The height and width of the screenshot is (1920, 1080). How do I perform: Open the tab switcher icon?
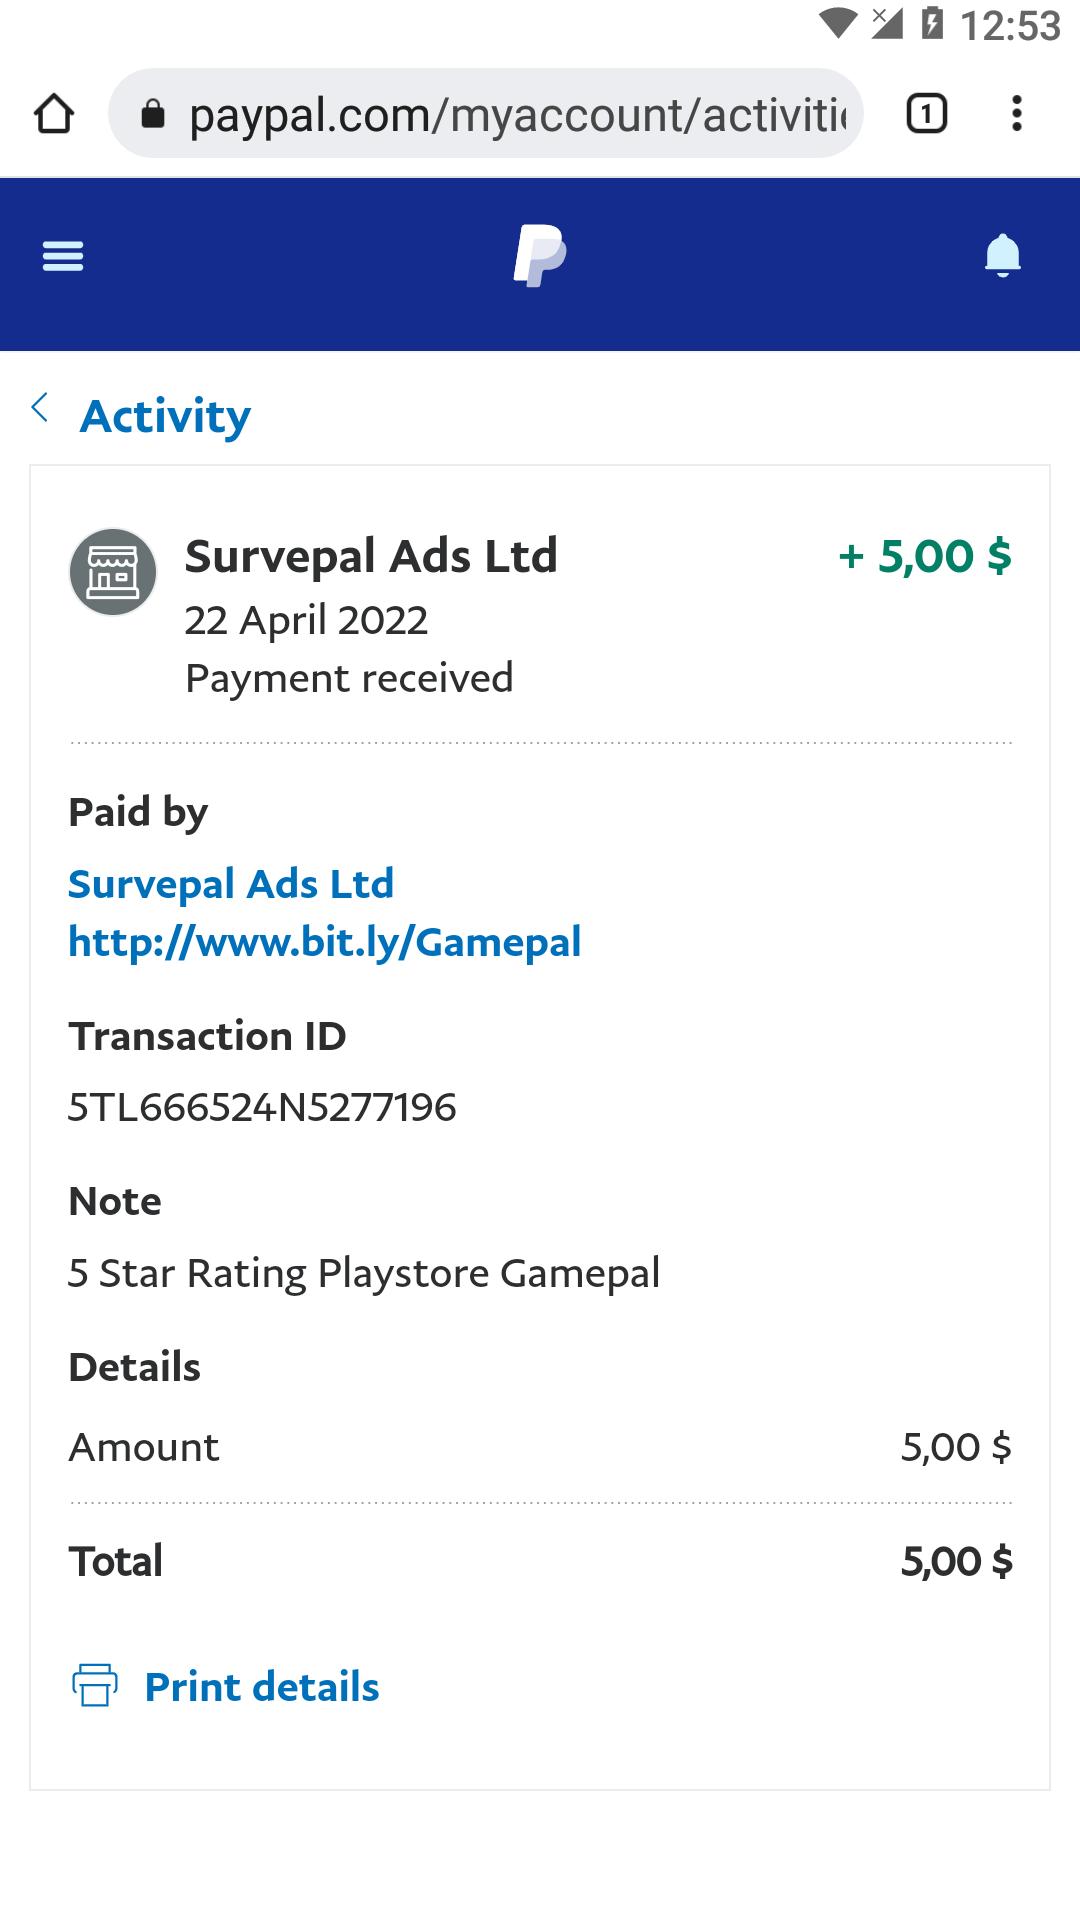click(x=926, y=114)
